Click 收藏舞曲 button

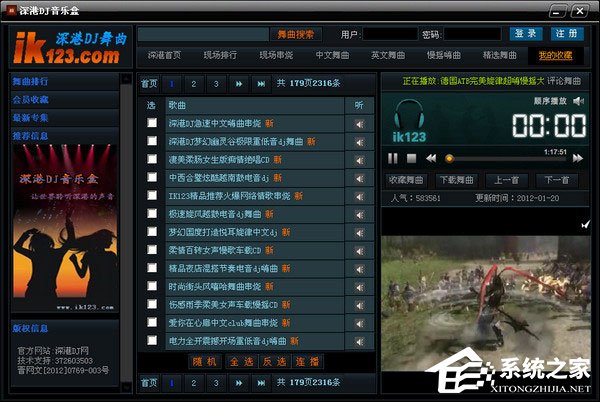pyautogui.click(x=406, y=180)
